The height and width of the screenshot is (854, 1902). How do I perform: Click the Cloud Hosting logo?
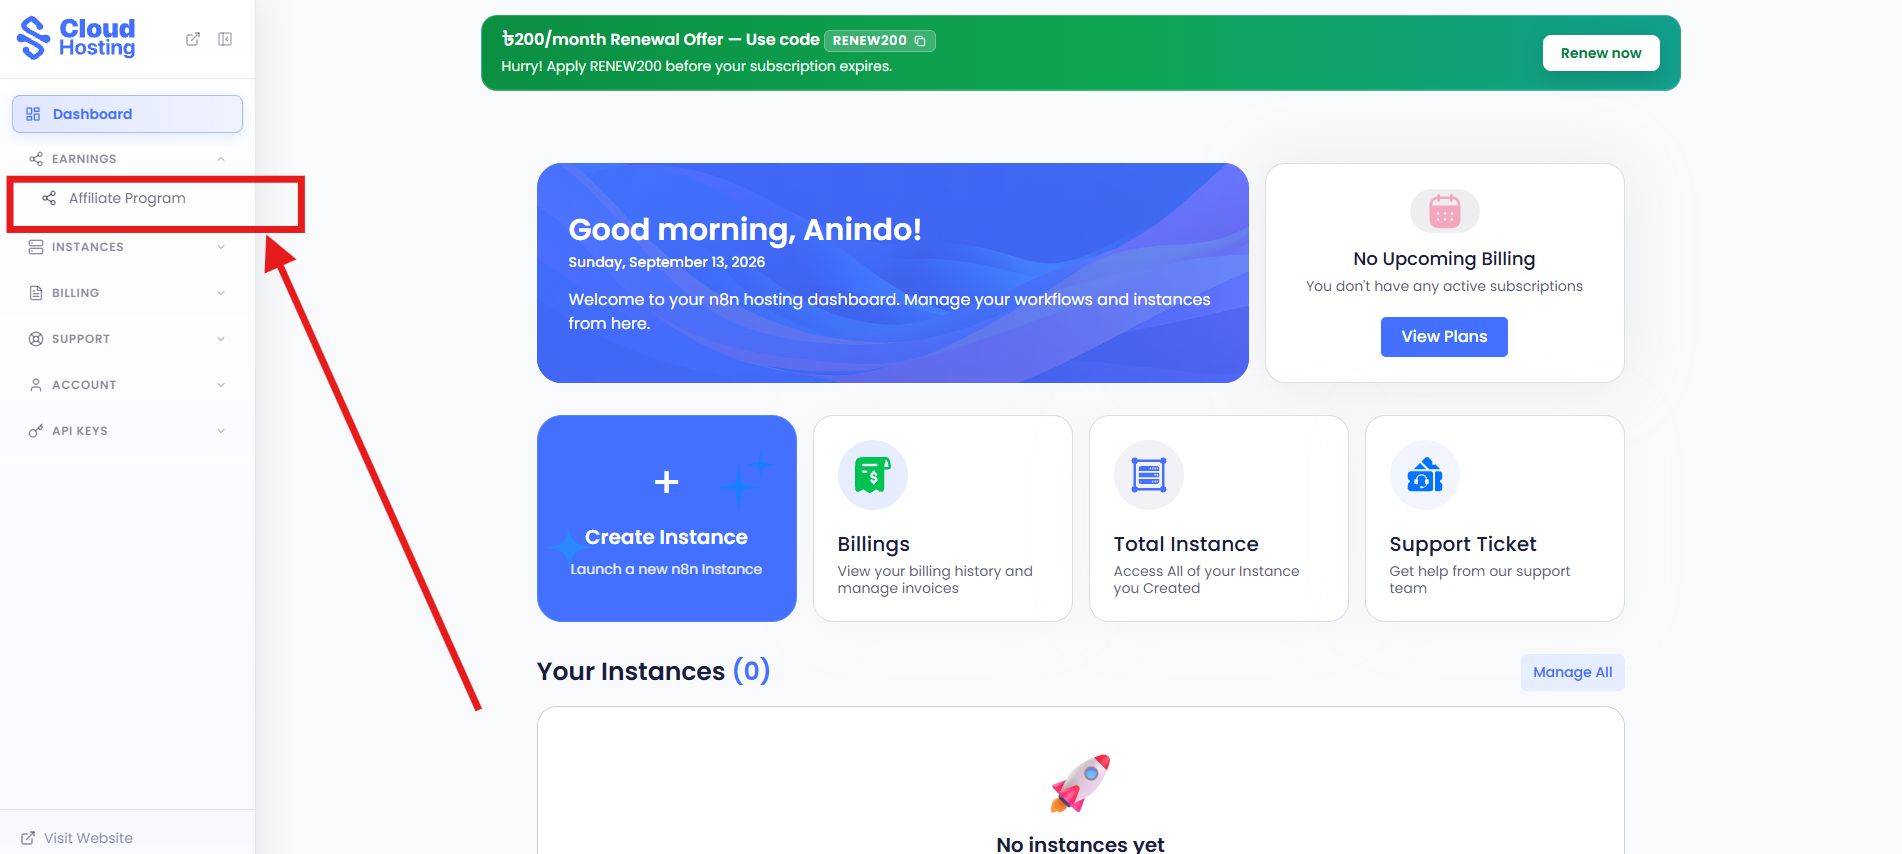(76, 38)
